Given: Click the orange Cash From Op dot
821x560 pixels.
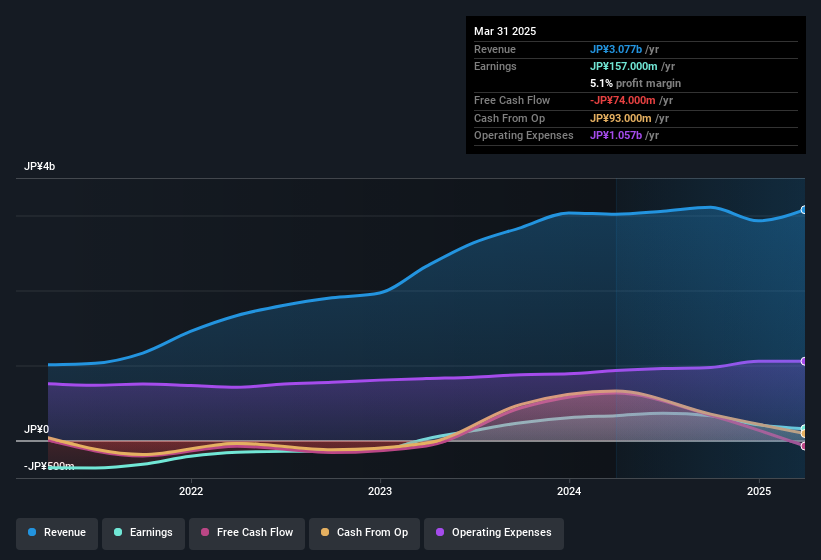Looking at the screenshot, I should click(325, 532).
